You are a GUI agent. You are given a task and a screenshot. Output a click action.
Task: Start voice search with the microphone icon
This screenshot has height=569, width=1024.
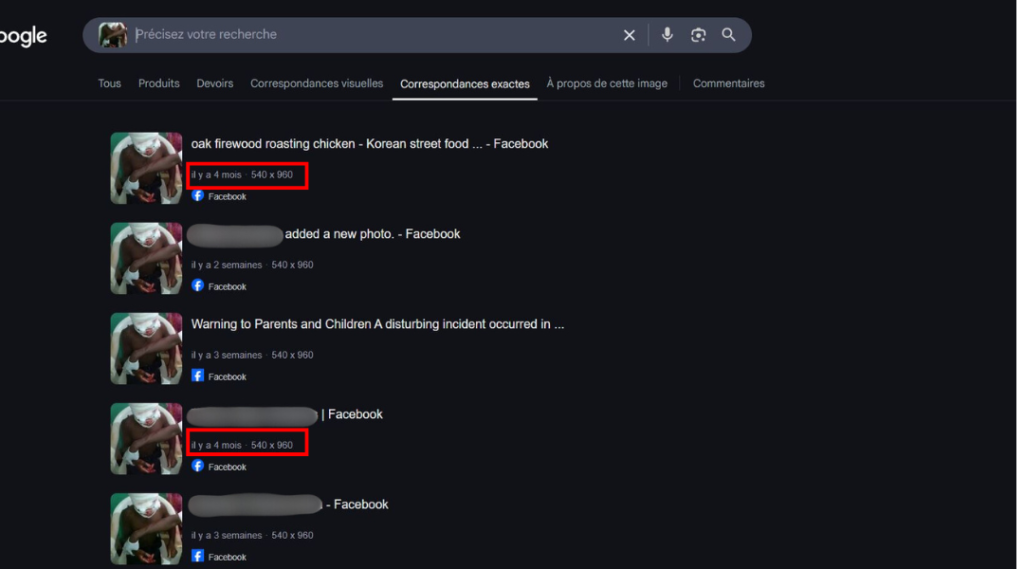[667, 35]
